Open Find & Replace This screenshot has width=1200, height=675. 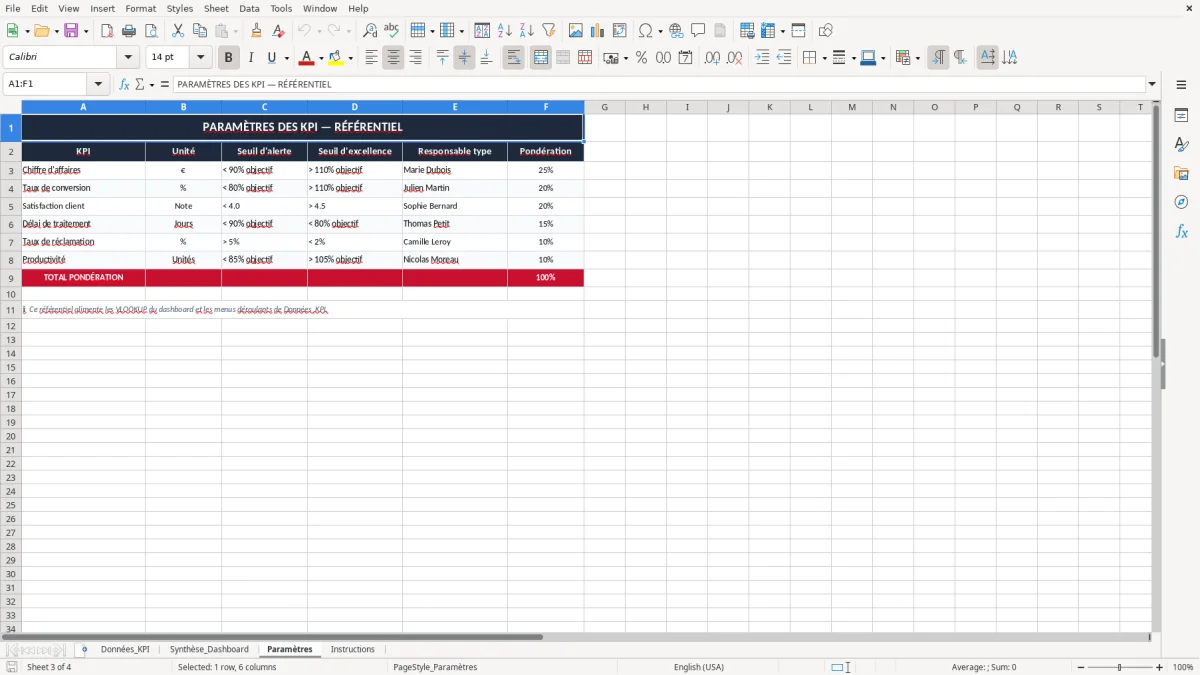coord(370,31)
